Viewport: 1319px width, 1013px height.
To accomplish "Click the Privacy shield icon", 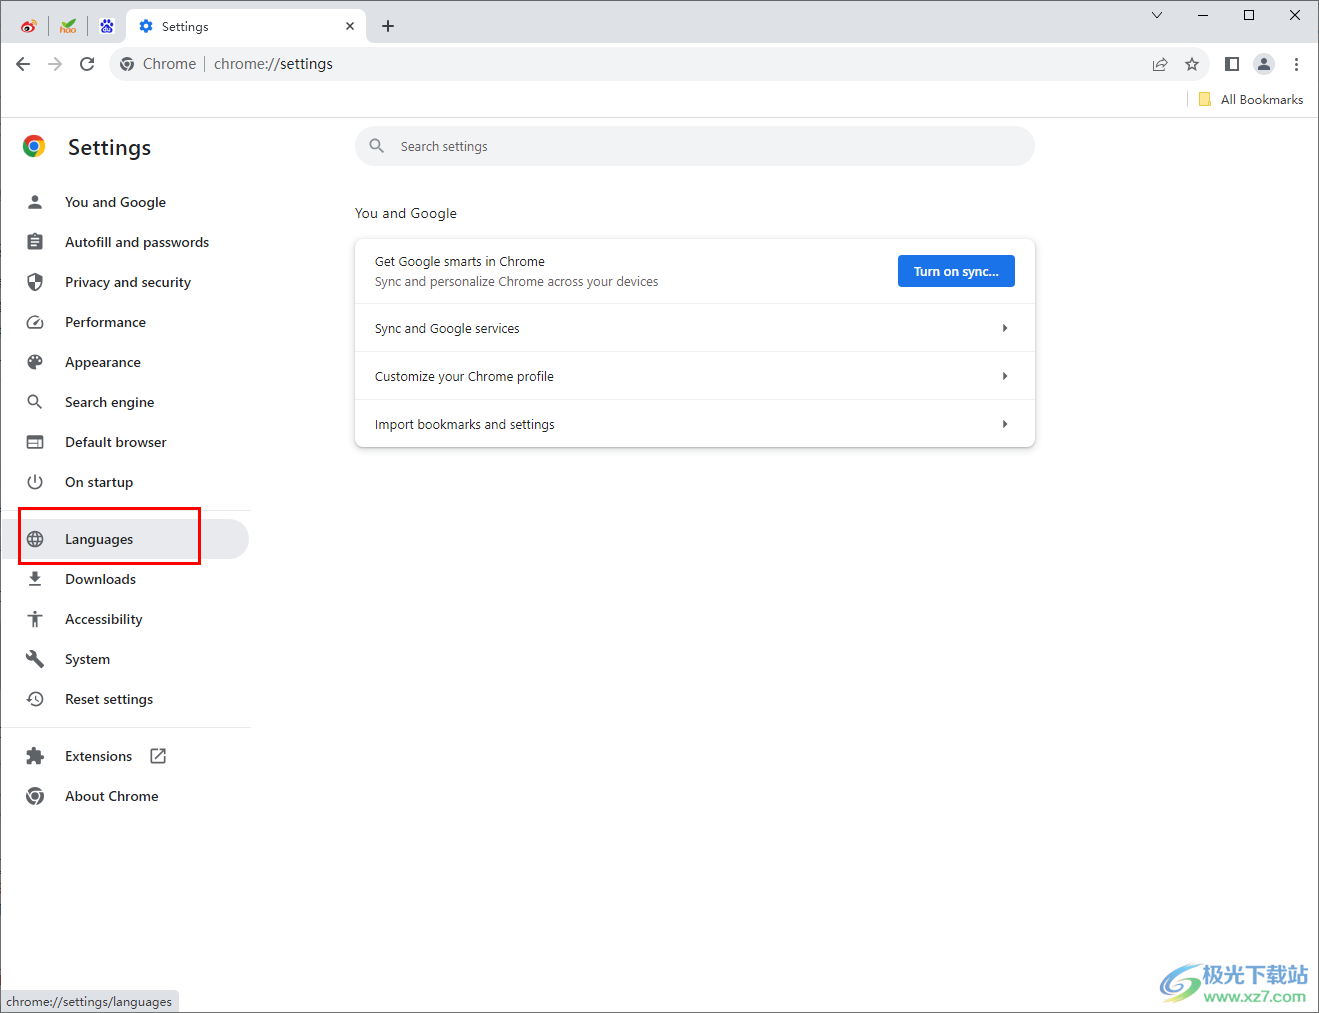I will [x=35, y=282].
